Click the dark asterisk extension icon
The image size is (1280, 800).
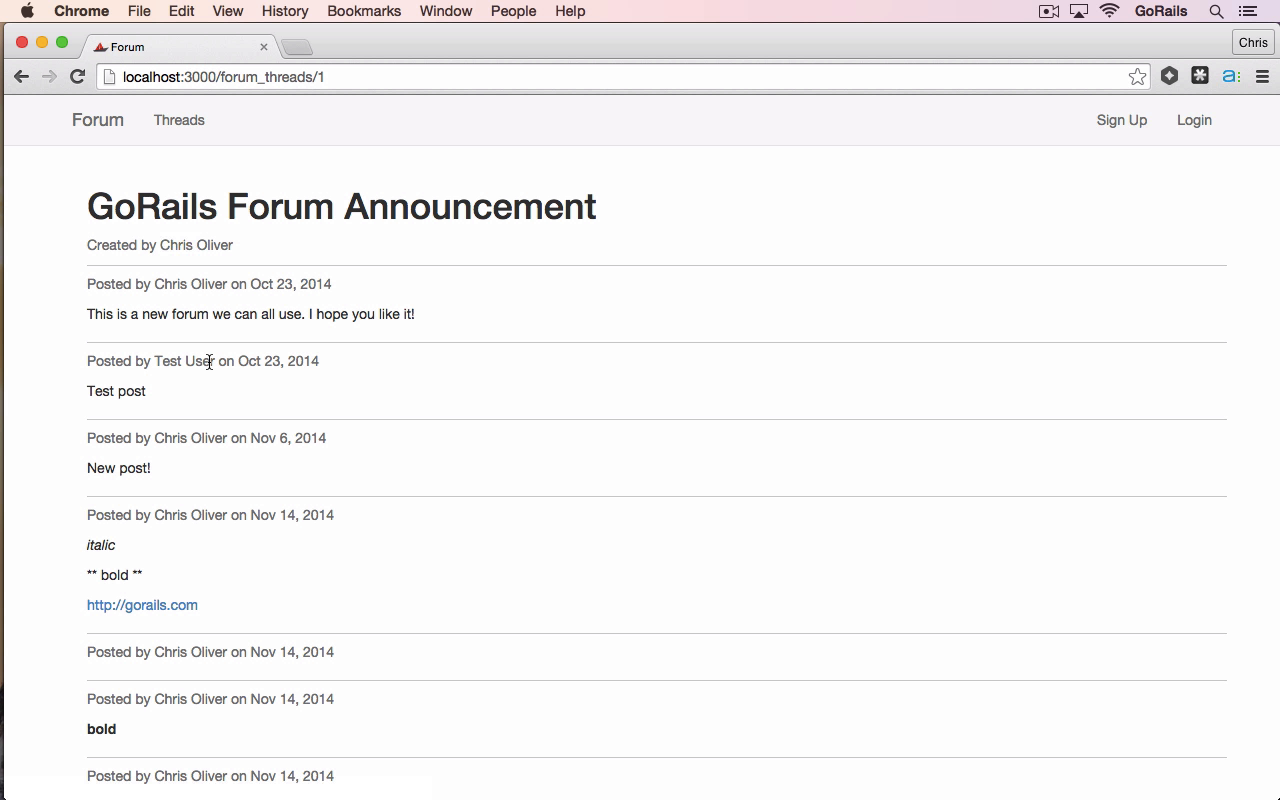(1200, 76)
